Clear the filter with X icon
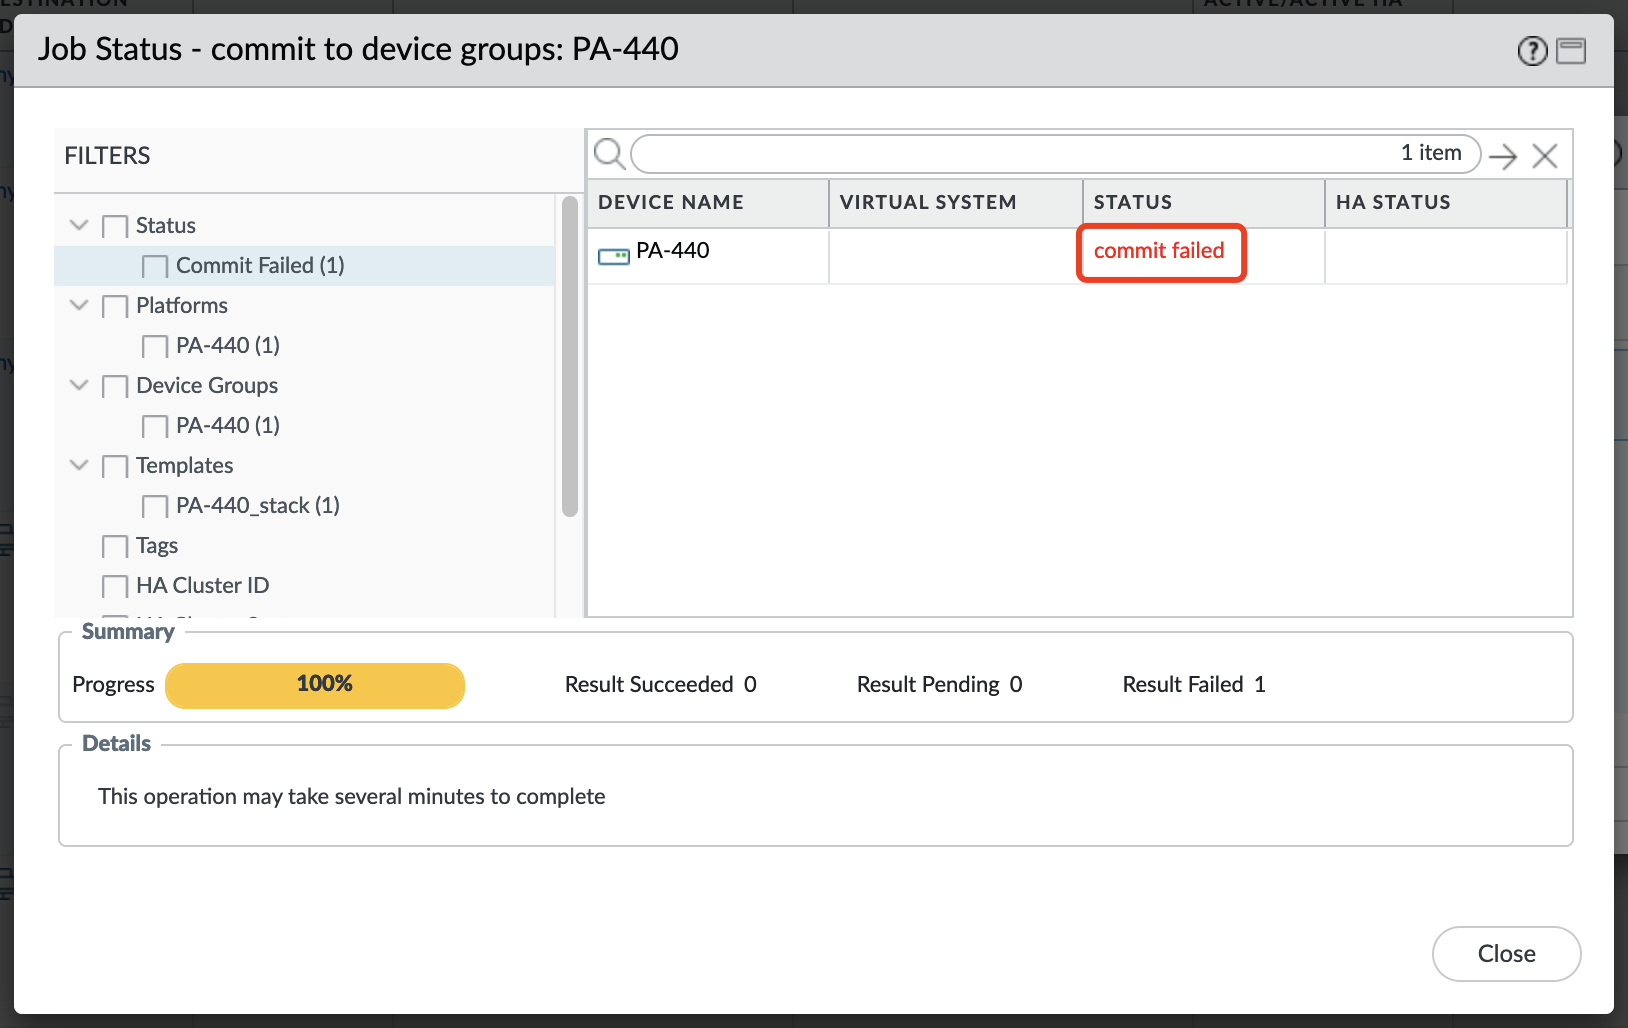The width and height of the screenshot is (1628, 1028). tap(1545, 156)
